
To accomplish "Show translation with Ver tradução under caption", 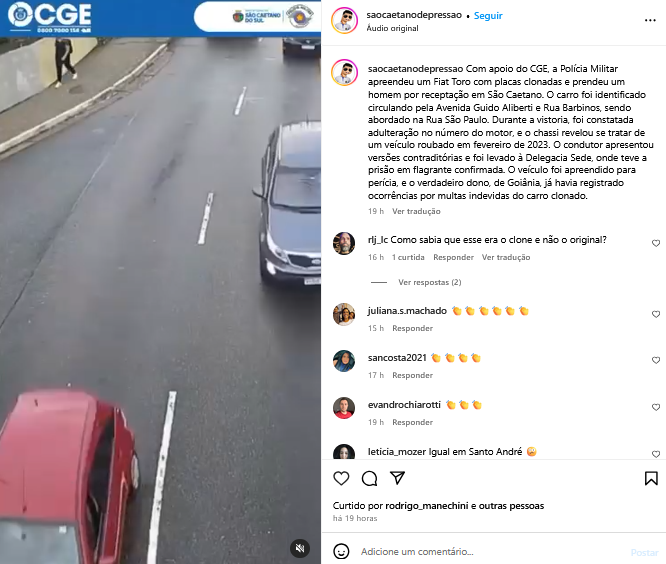I will (416, 211).
